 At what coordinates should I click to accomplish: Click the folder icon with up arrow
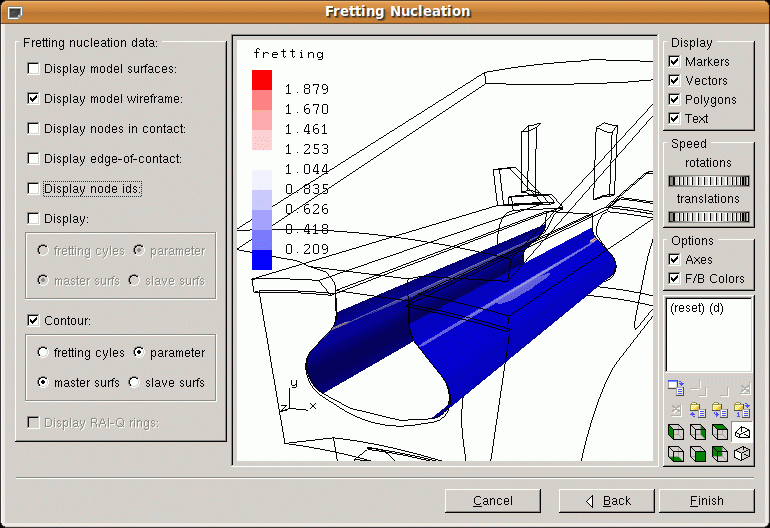(x=697, y=409)
